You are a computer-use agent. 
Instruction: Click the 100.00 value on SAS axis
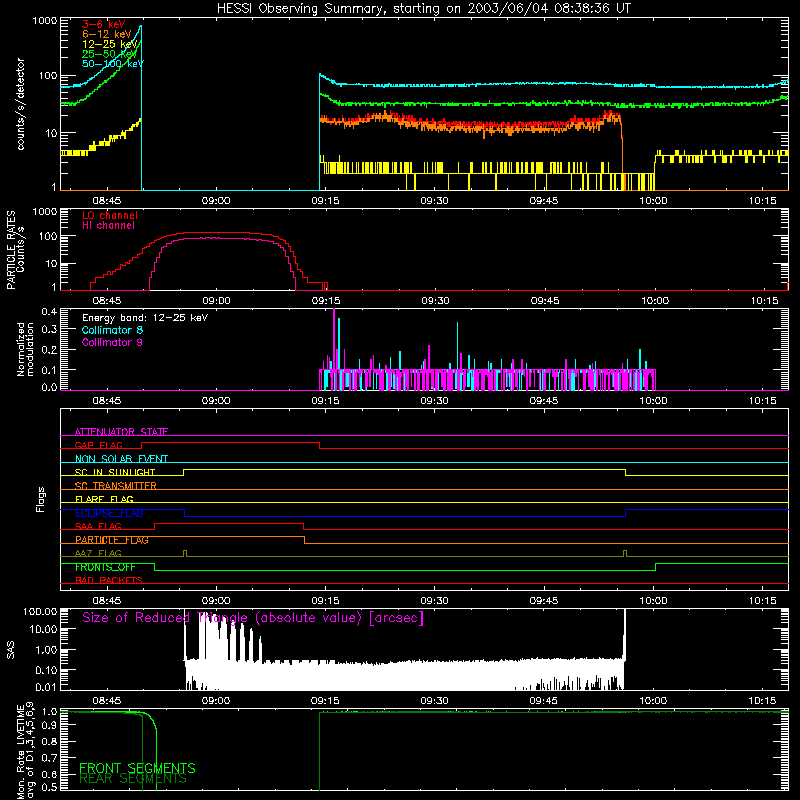(x=40, y=612)
